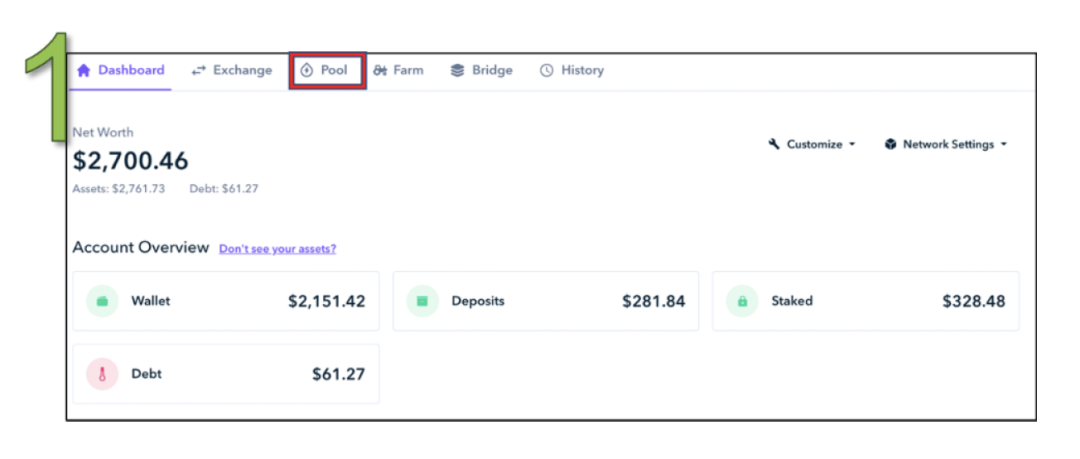The image size is (1080, 459).
Task: Go to the History tab
Action: coord(572,70)
